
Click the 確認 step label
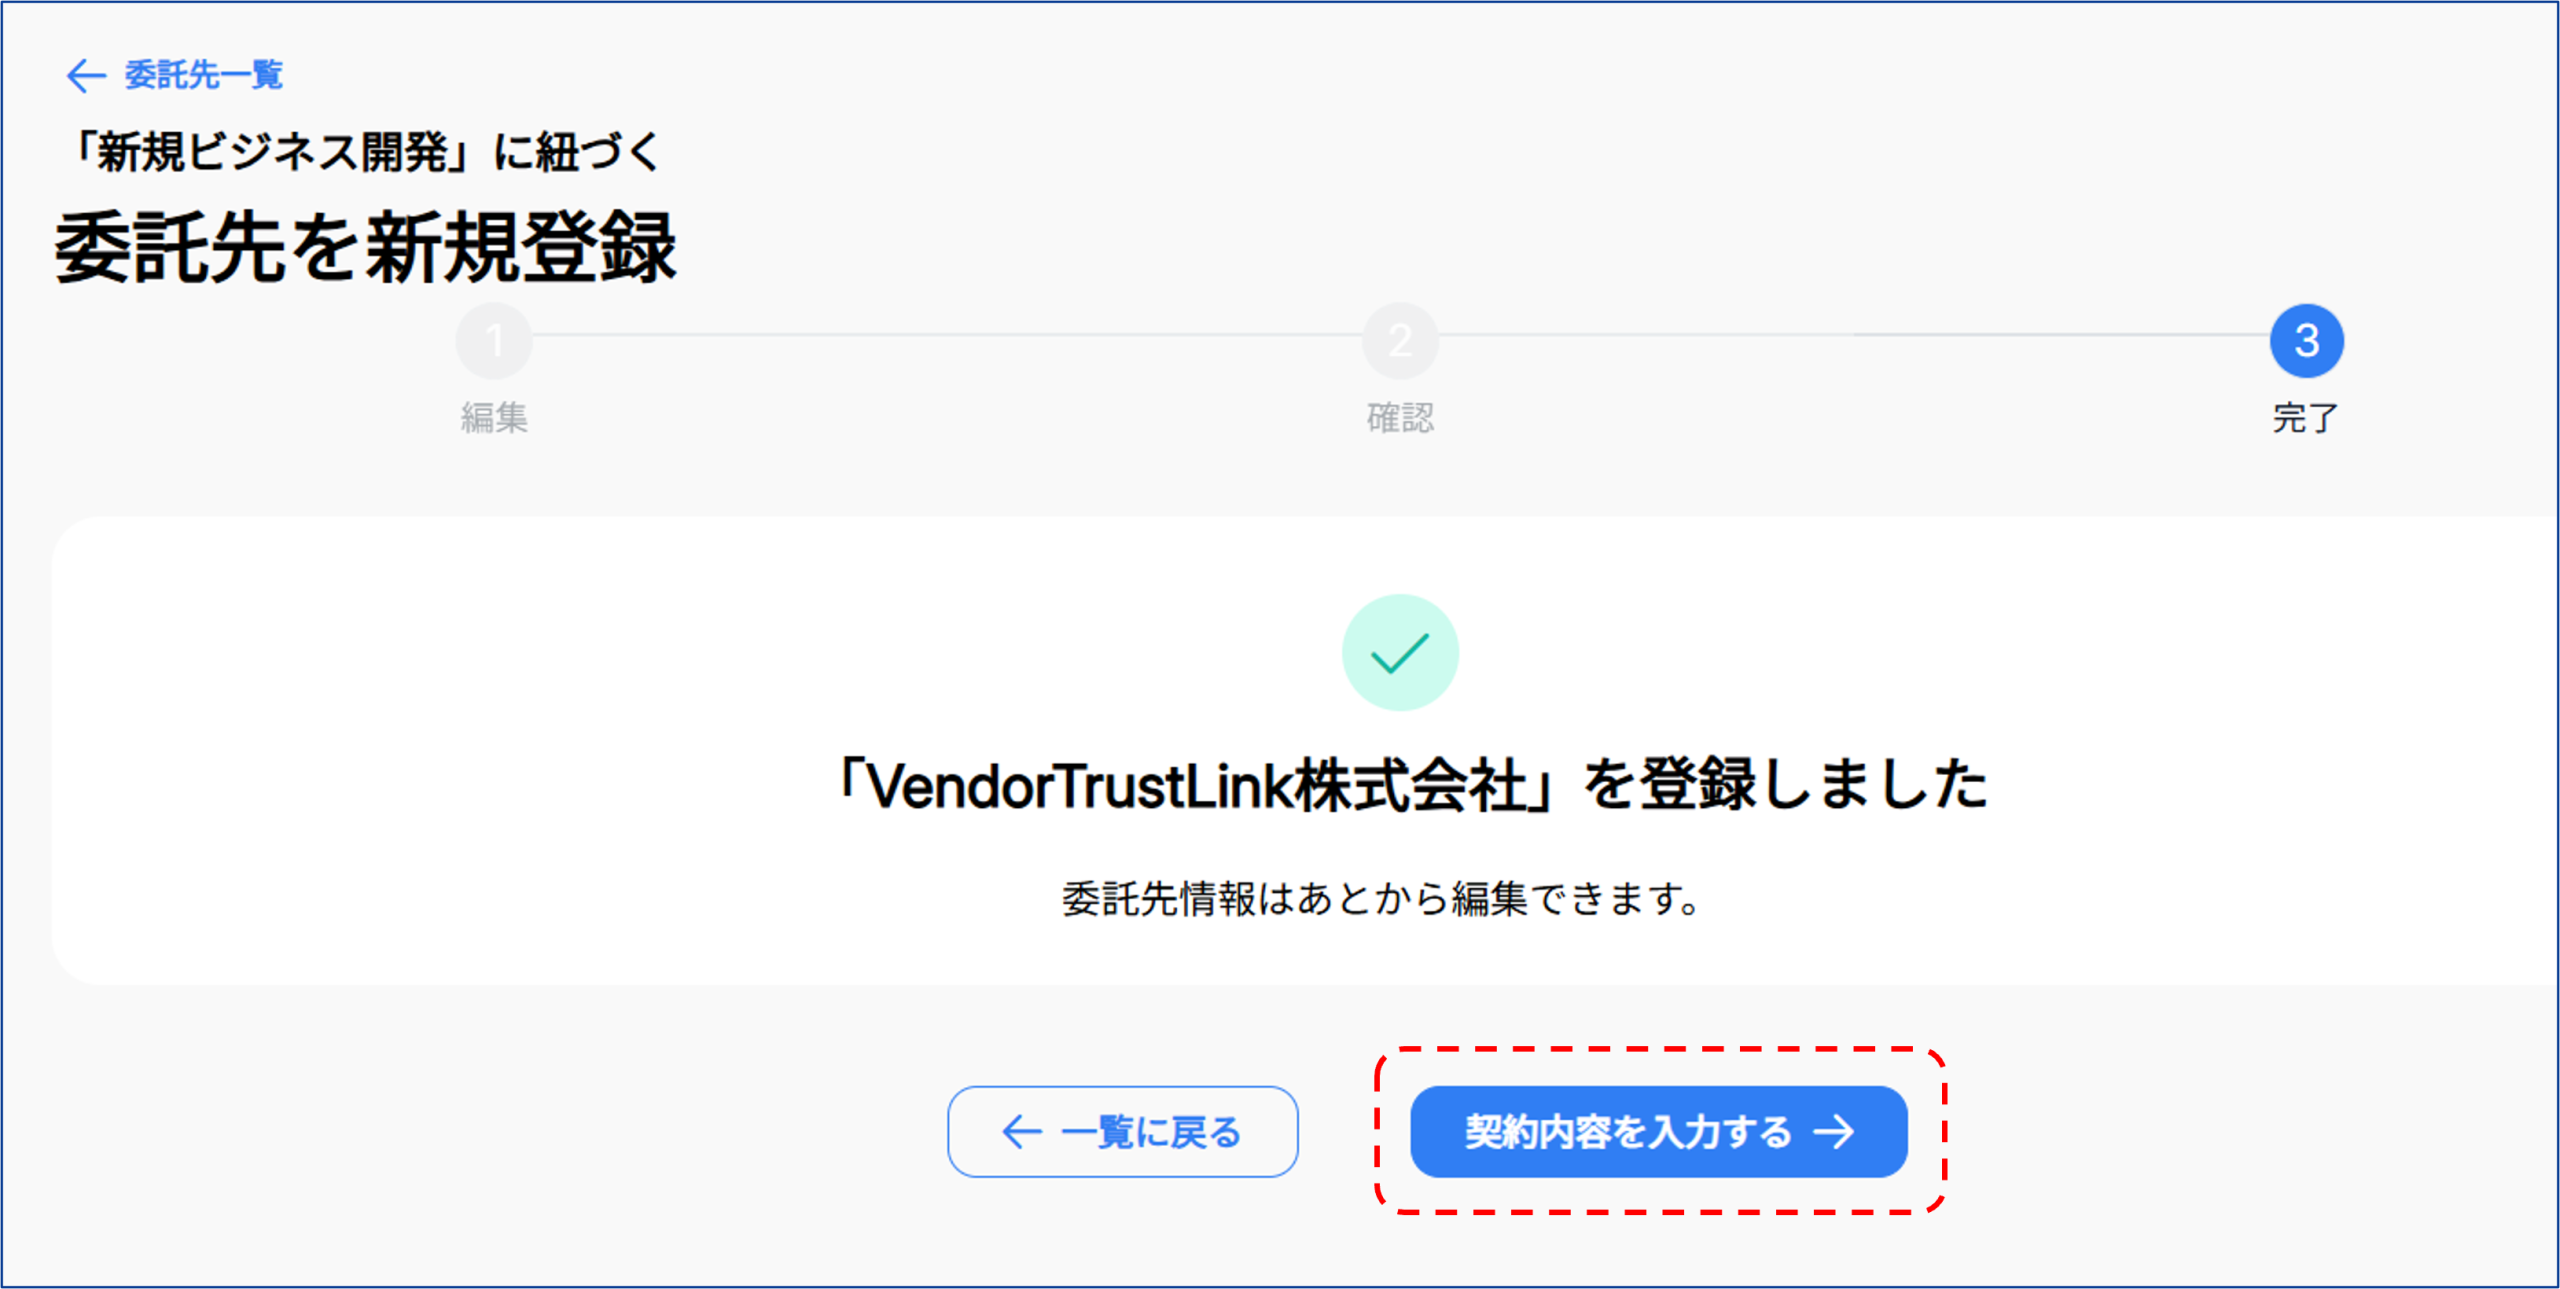(x=1400, y=417)
